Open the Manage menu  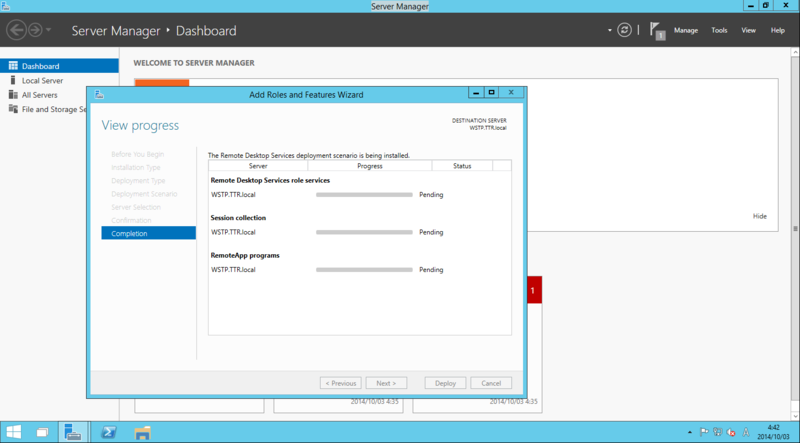[686, 30]
